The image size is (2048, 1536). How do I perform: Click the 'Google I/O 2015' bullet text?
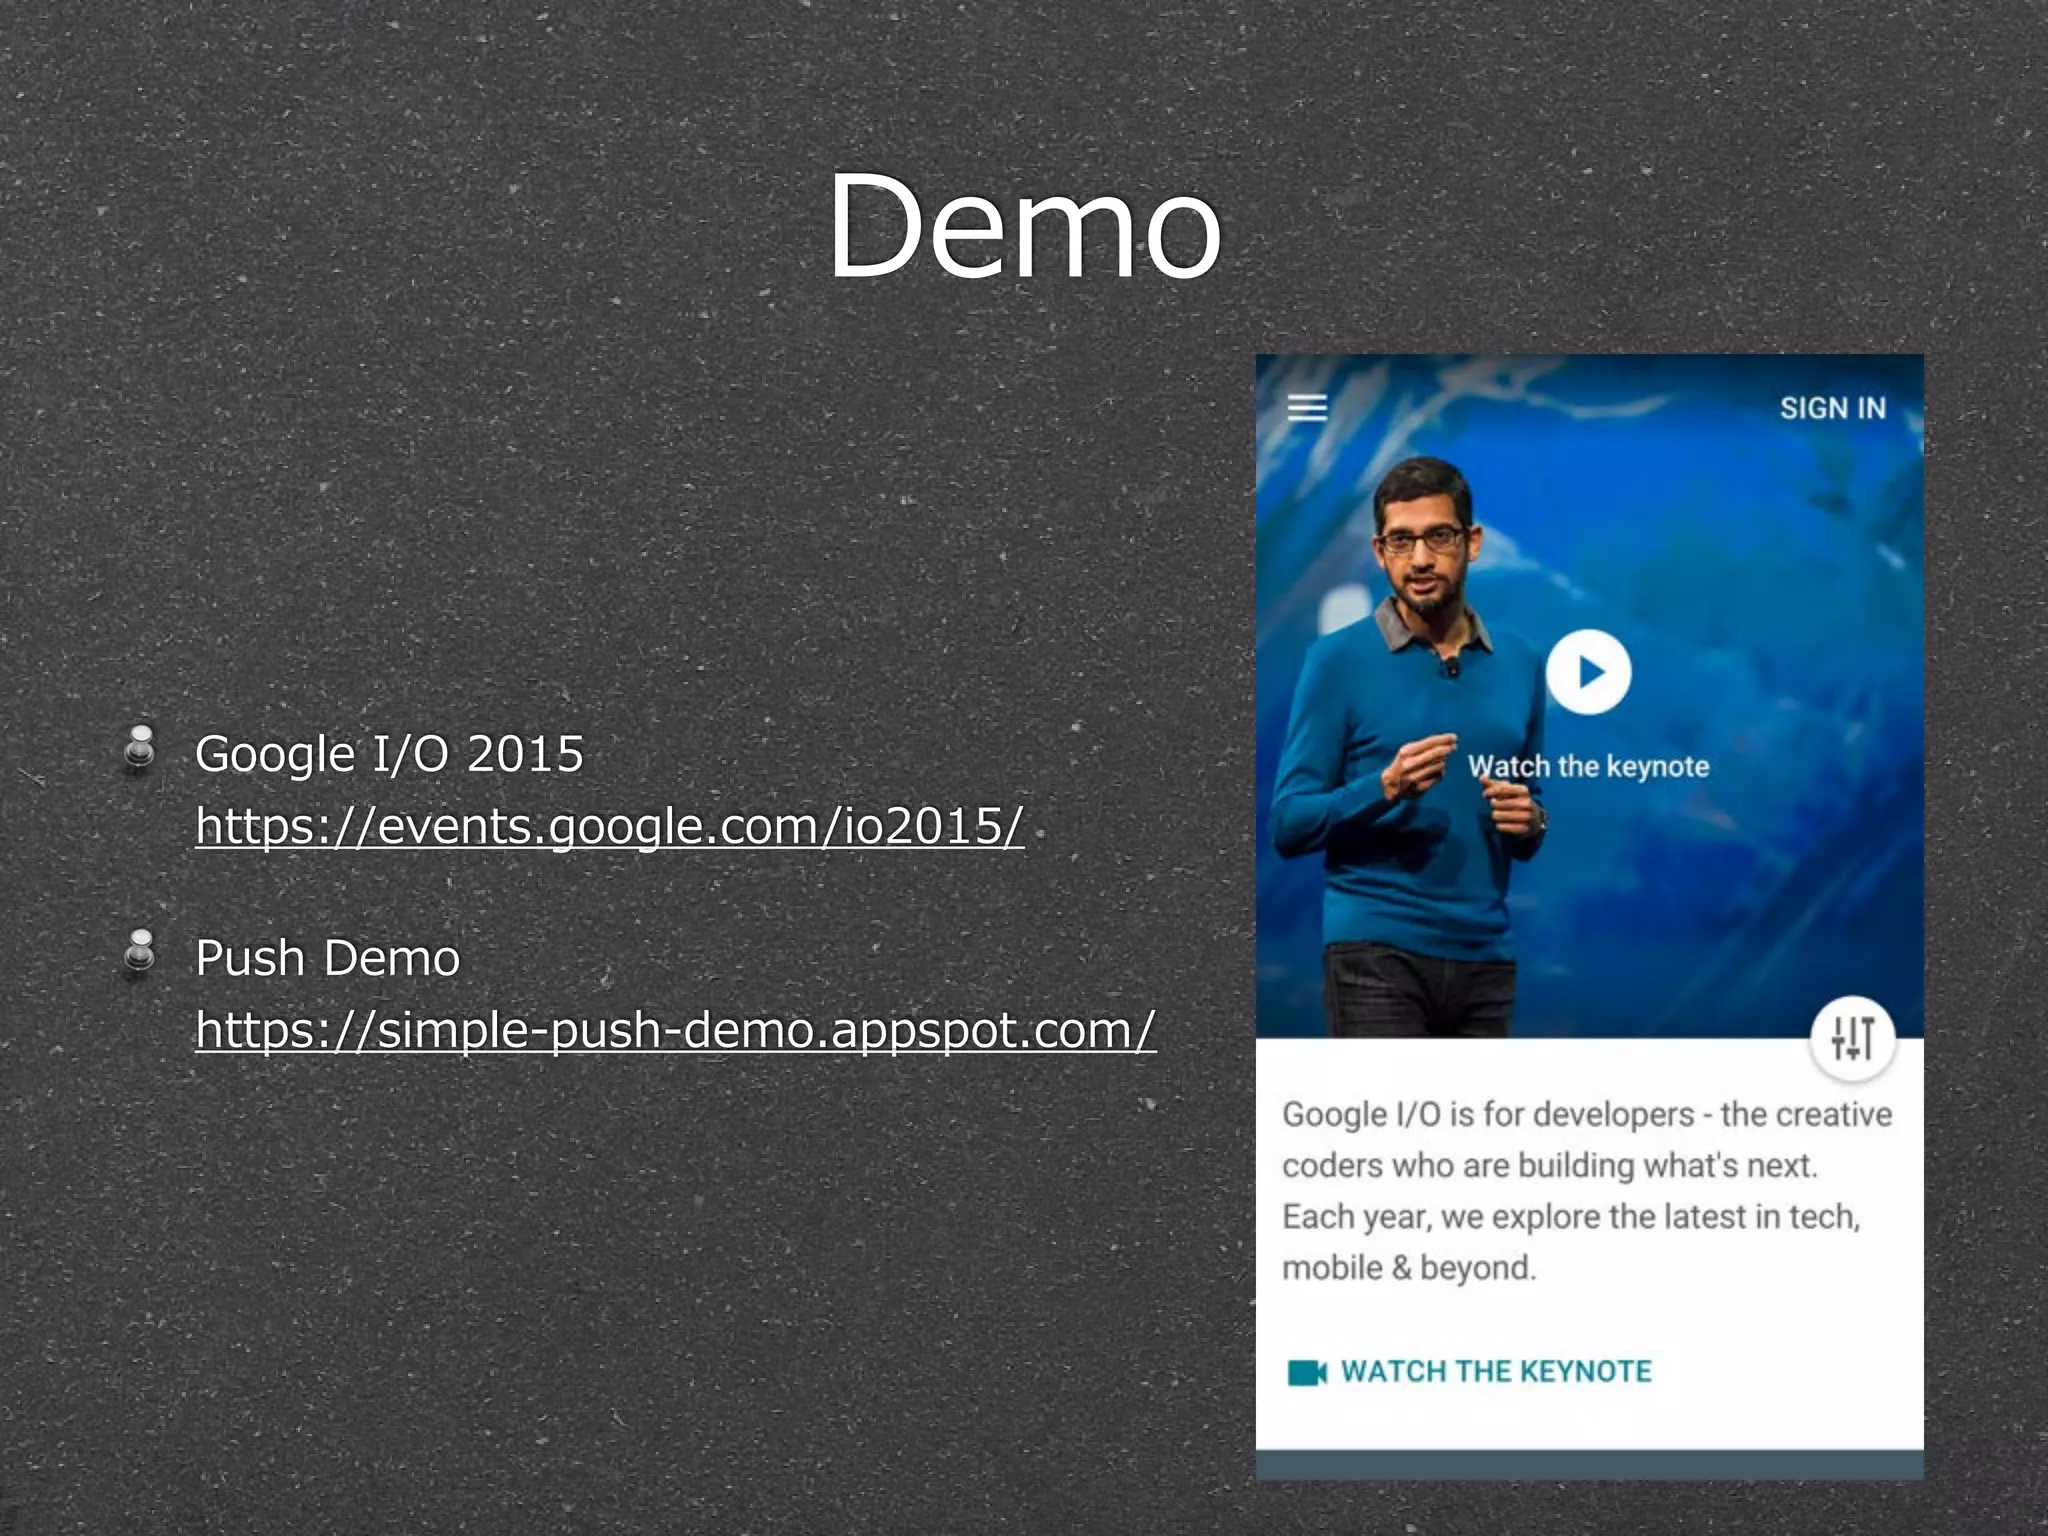pos(389,754)
